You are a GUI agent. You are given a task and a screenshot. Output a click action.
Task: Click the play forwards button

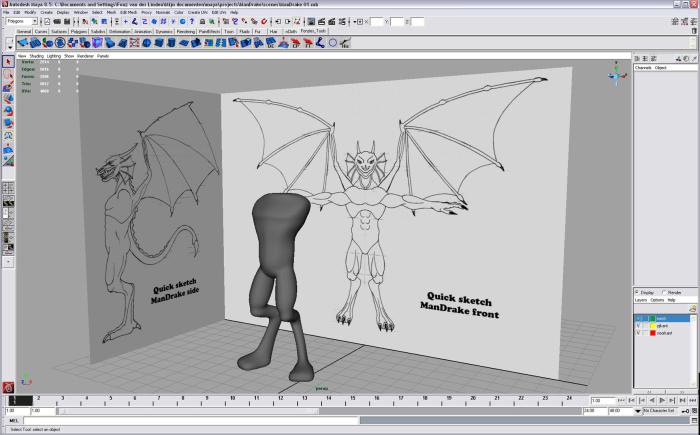(662, 401)
